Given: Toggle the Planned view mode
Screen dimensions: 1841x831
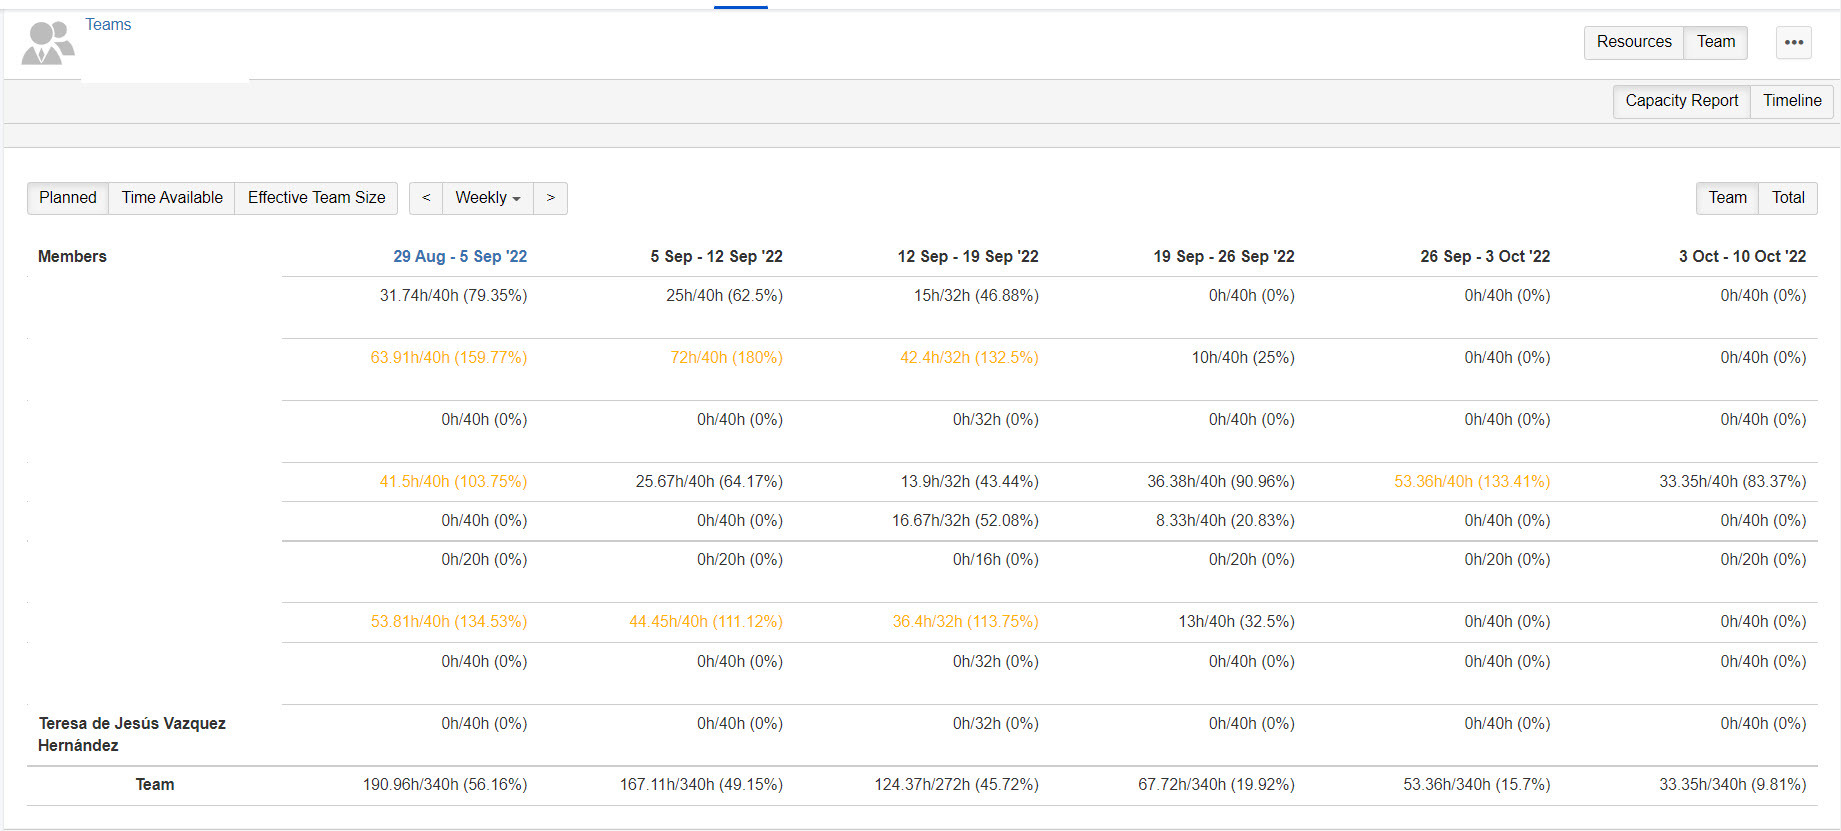Looking at the screenshot, I should (68, 198).
